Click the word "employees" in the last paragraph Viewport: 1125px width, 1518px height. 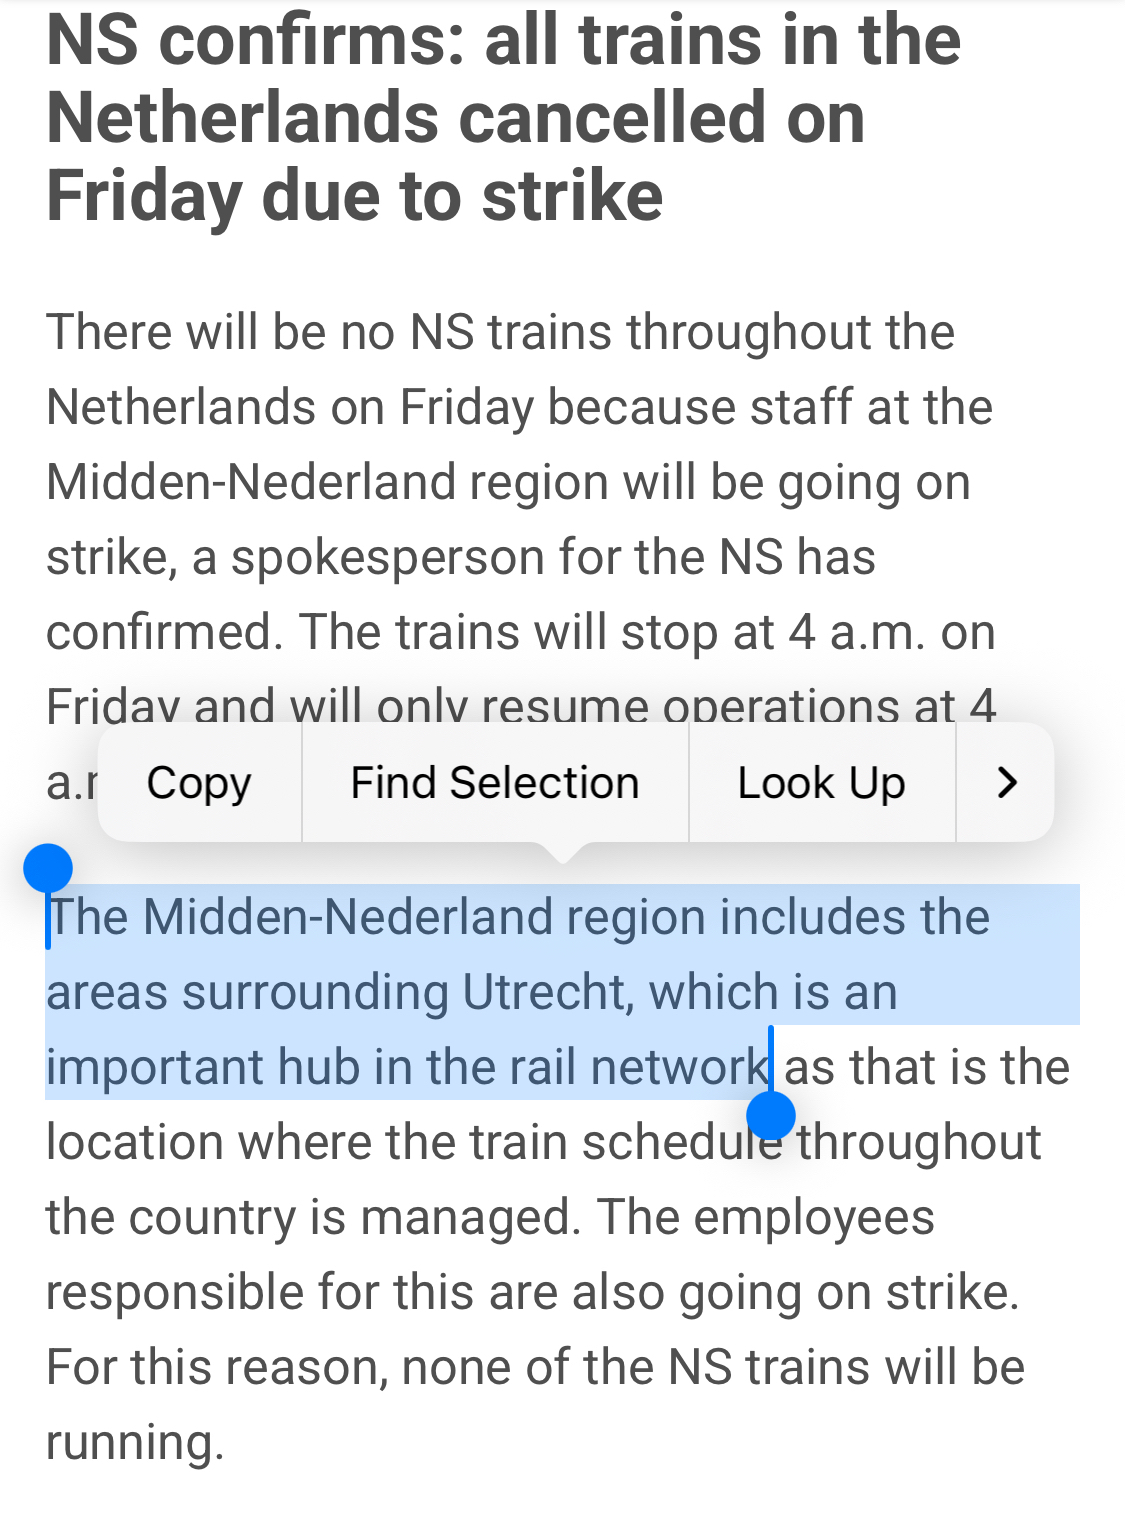(x=814, y=1218)
